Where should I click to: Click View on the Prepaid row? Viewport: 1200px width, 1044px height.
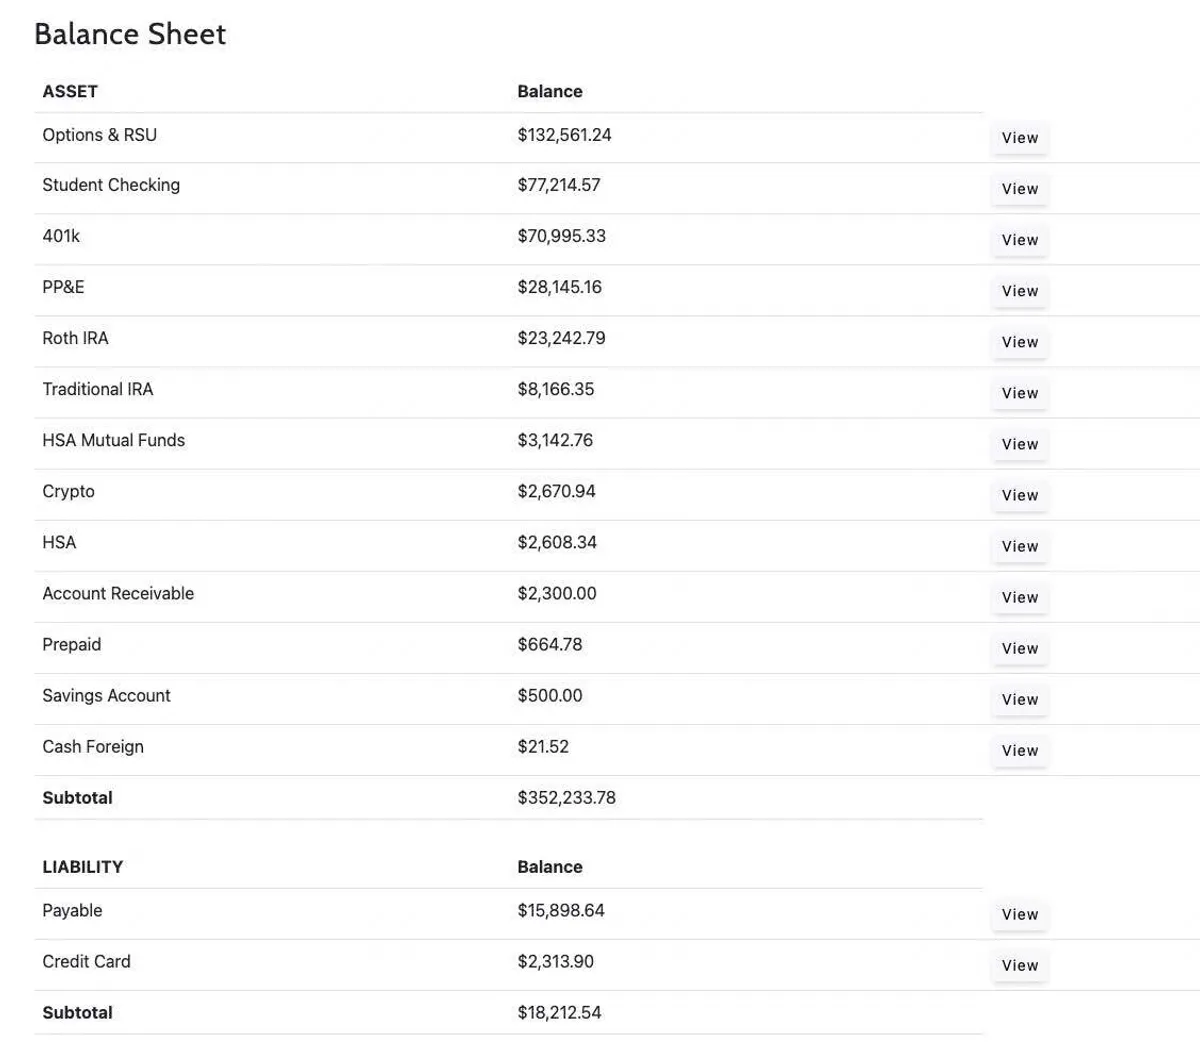click(x=1019, y=648)
